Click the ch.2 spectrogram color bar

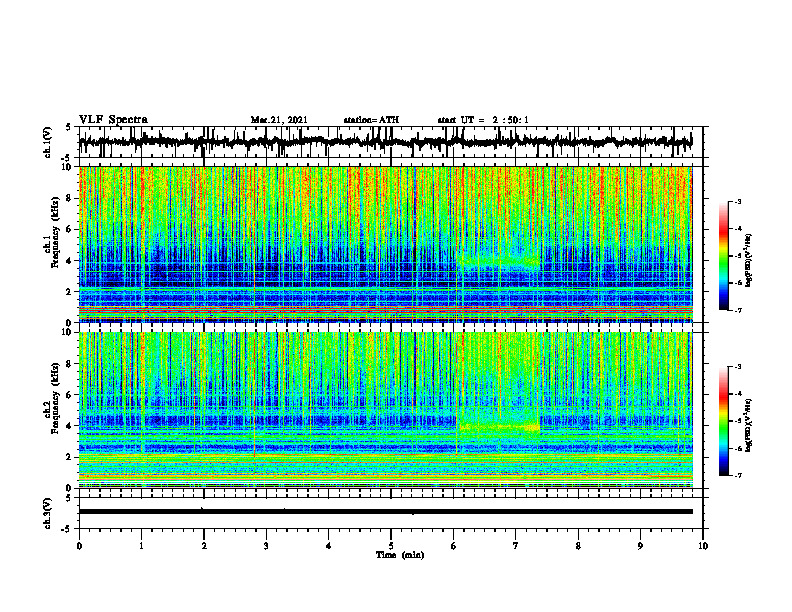(x=723, y=421)
